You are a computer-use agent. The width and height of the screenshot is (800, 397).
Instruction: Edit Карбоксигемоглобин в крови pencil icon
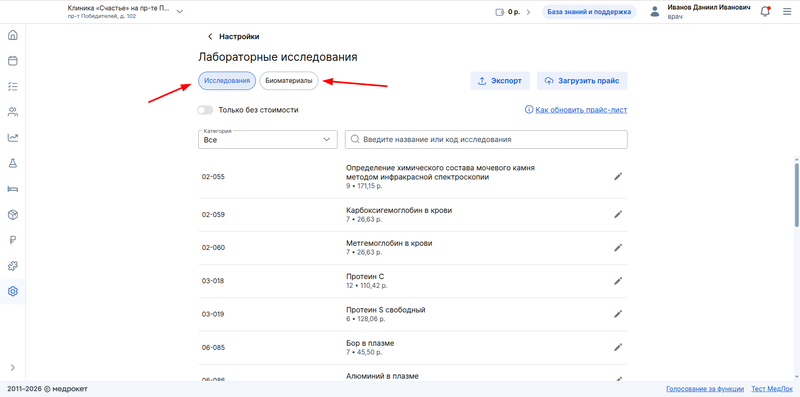coord(618,214)
